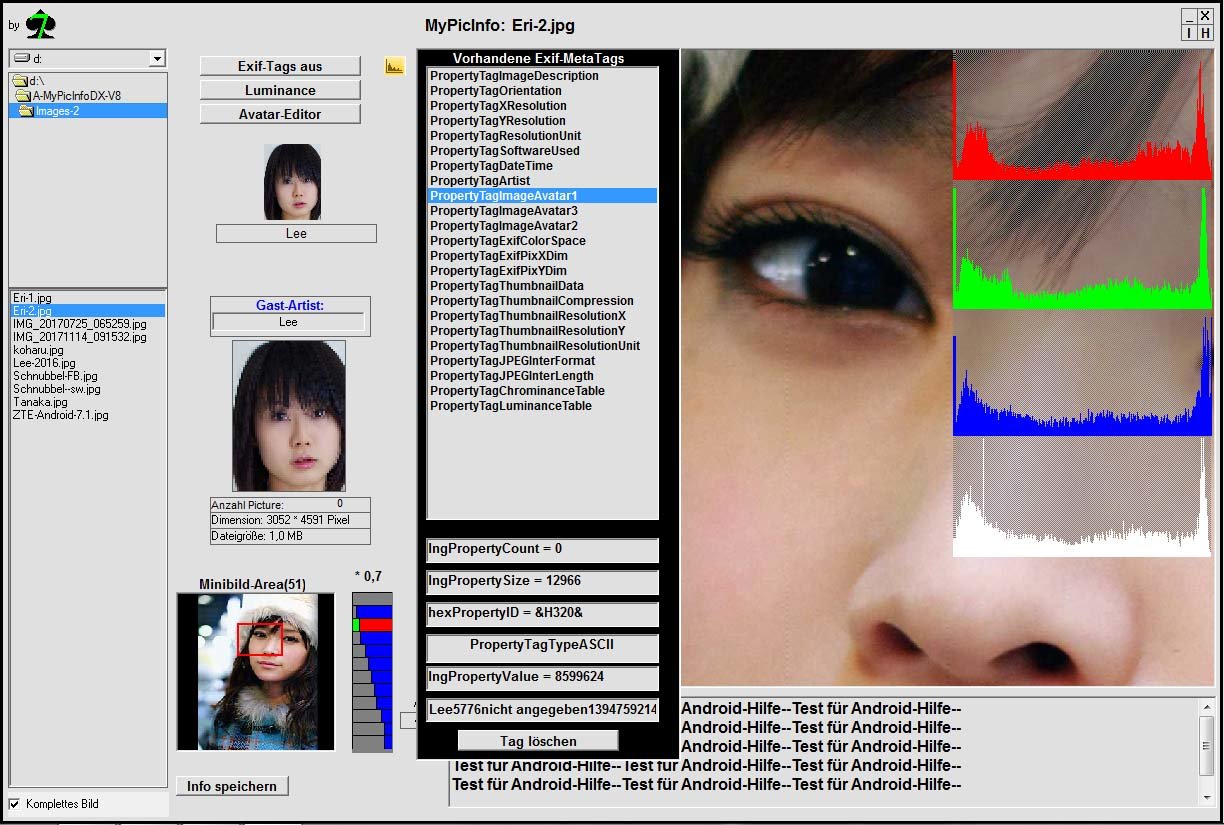Toggle the Komplettes Bild checkbox

(x=15, y=803)
